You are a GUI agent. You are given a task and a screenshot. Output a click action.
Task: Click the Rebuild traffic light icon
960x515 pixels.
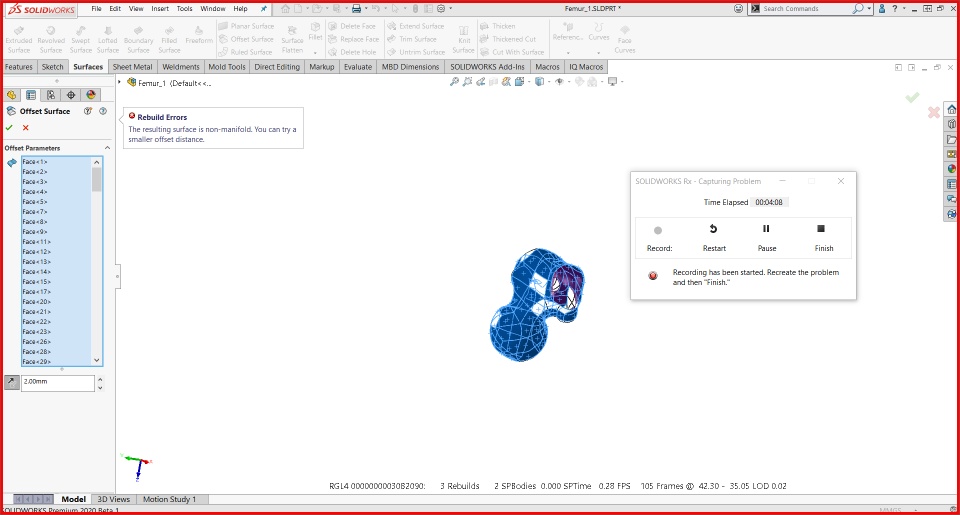click(x=415, y=9)
